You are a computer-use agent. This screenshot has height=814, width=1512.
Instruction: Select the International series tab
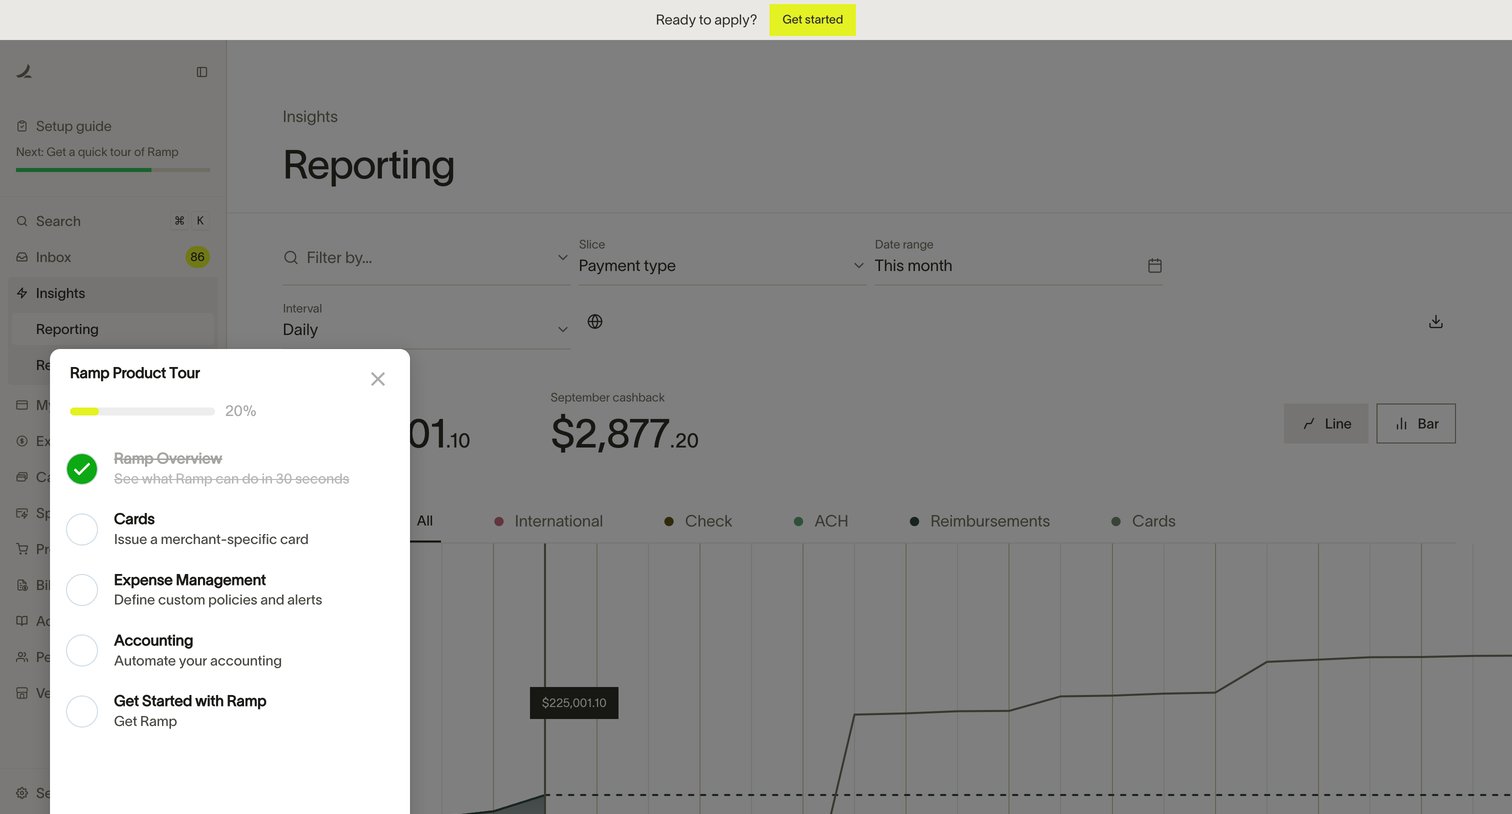click(x=549, y=521)
